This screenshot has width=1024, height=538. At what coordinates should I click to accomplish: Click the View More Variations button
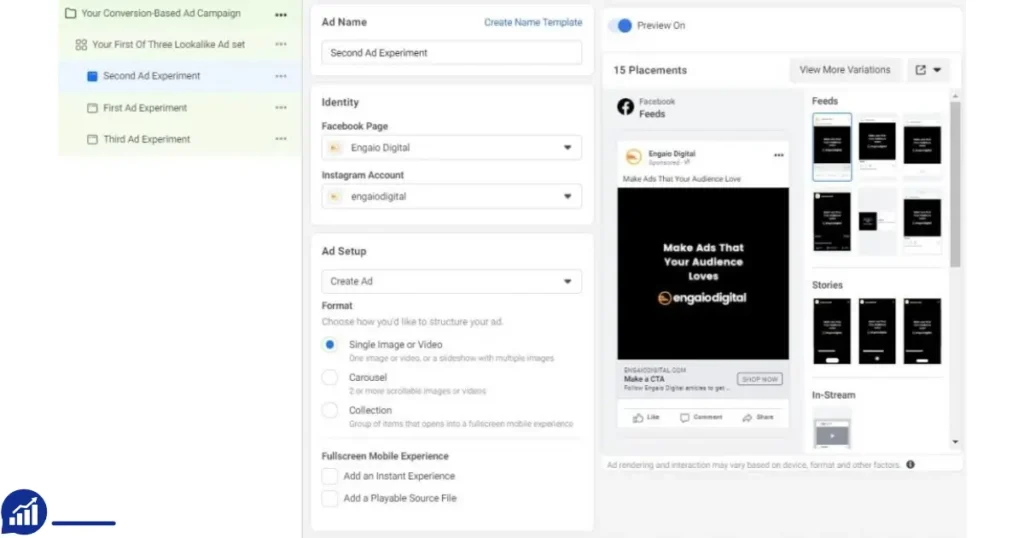coord(844,70)
